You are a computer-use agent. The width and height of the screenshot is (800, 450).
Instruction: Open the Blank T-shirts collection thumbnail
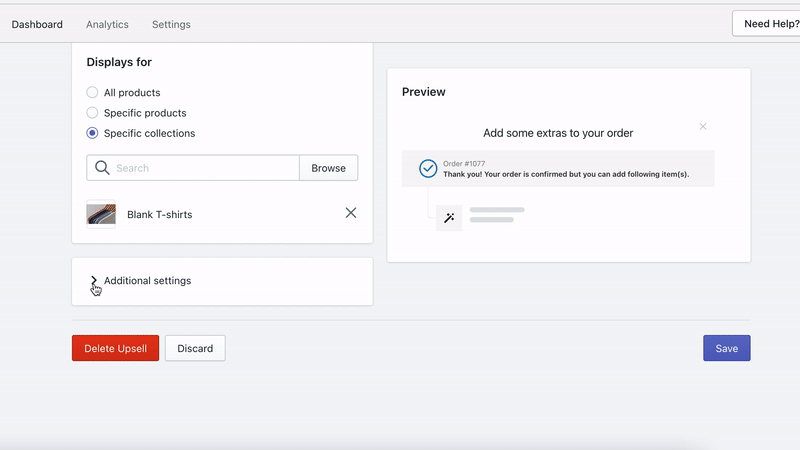pos(101,214)
